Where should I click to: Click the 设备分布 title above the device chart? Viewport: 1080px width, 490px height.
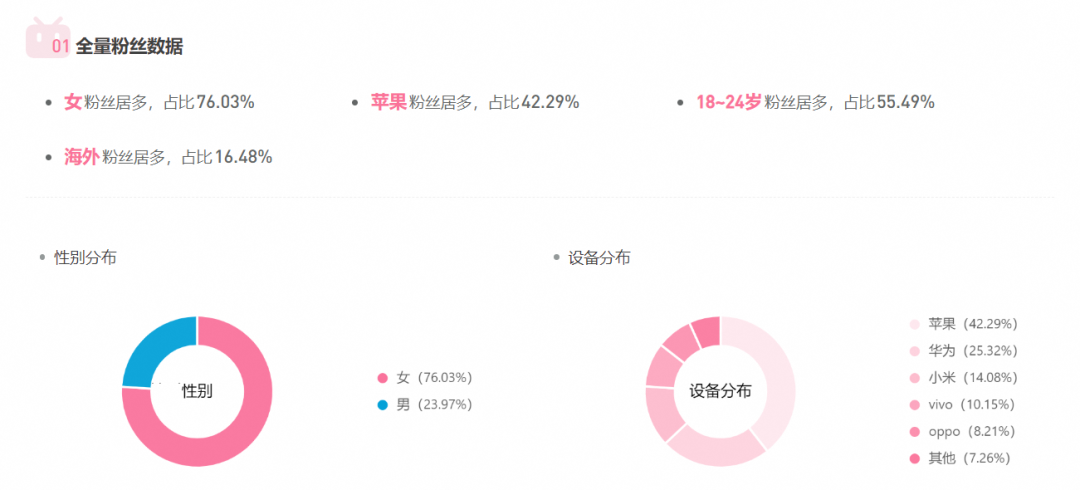[599, 258]
